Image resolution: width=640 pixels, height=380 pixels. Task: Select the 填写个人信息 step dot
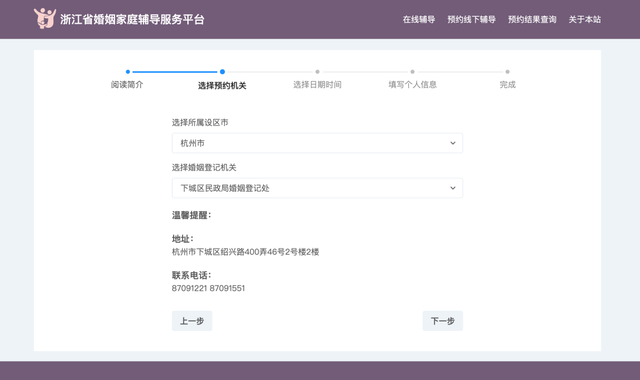click(412, 72)
